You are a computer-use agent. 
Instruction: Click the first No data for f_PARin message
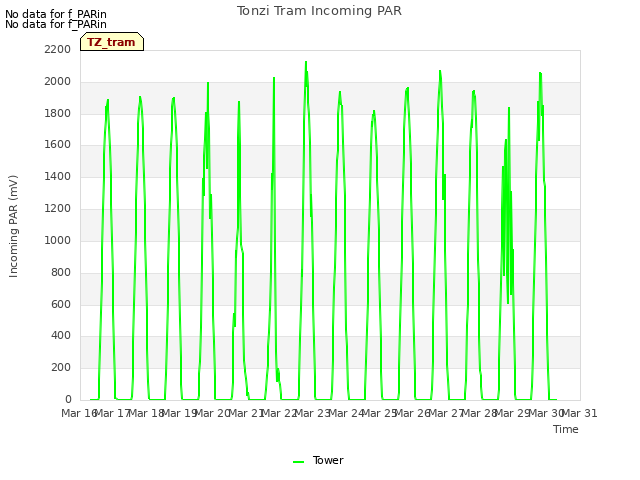(x=56, y=14)
